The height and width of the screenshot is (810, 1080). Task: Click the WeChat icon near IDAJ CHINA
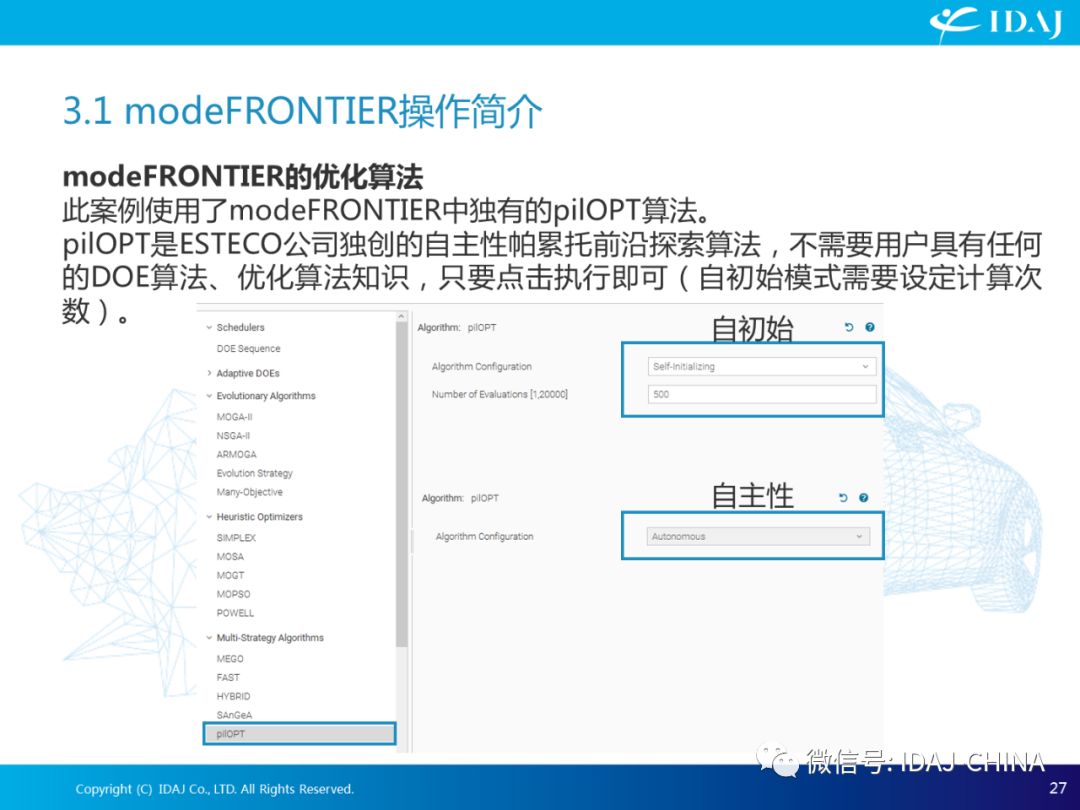(778, 760)
